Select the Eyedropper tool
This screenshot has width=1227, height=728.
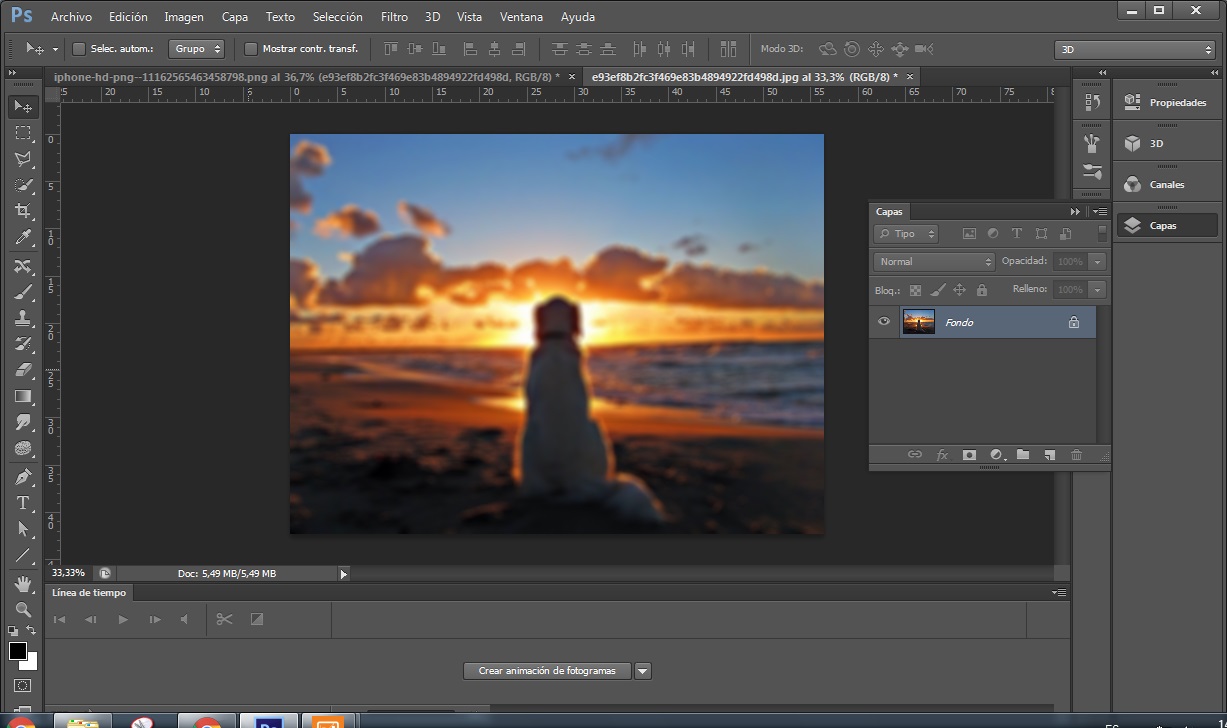pyautogui.click(x=23, y=237)
